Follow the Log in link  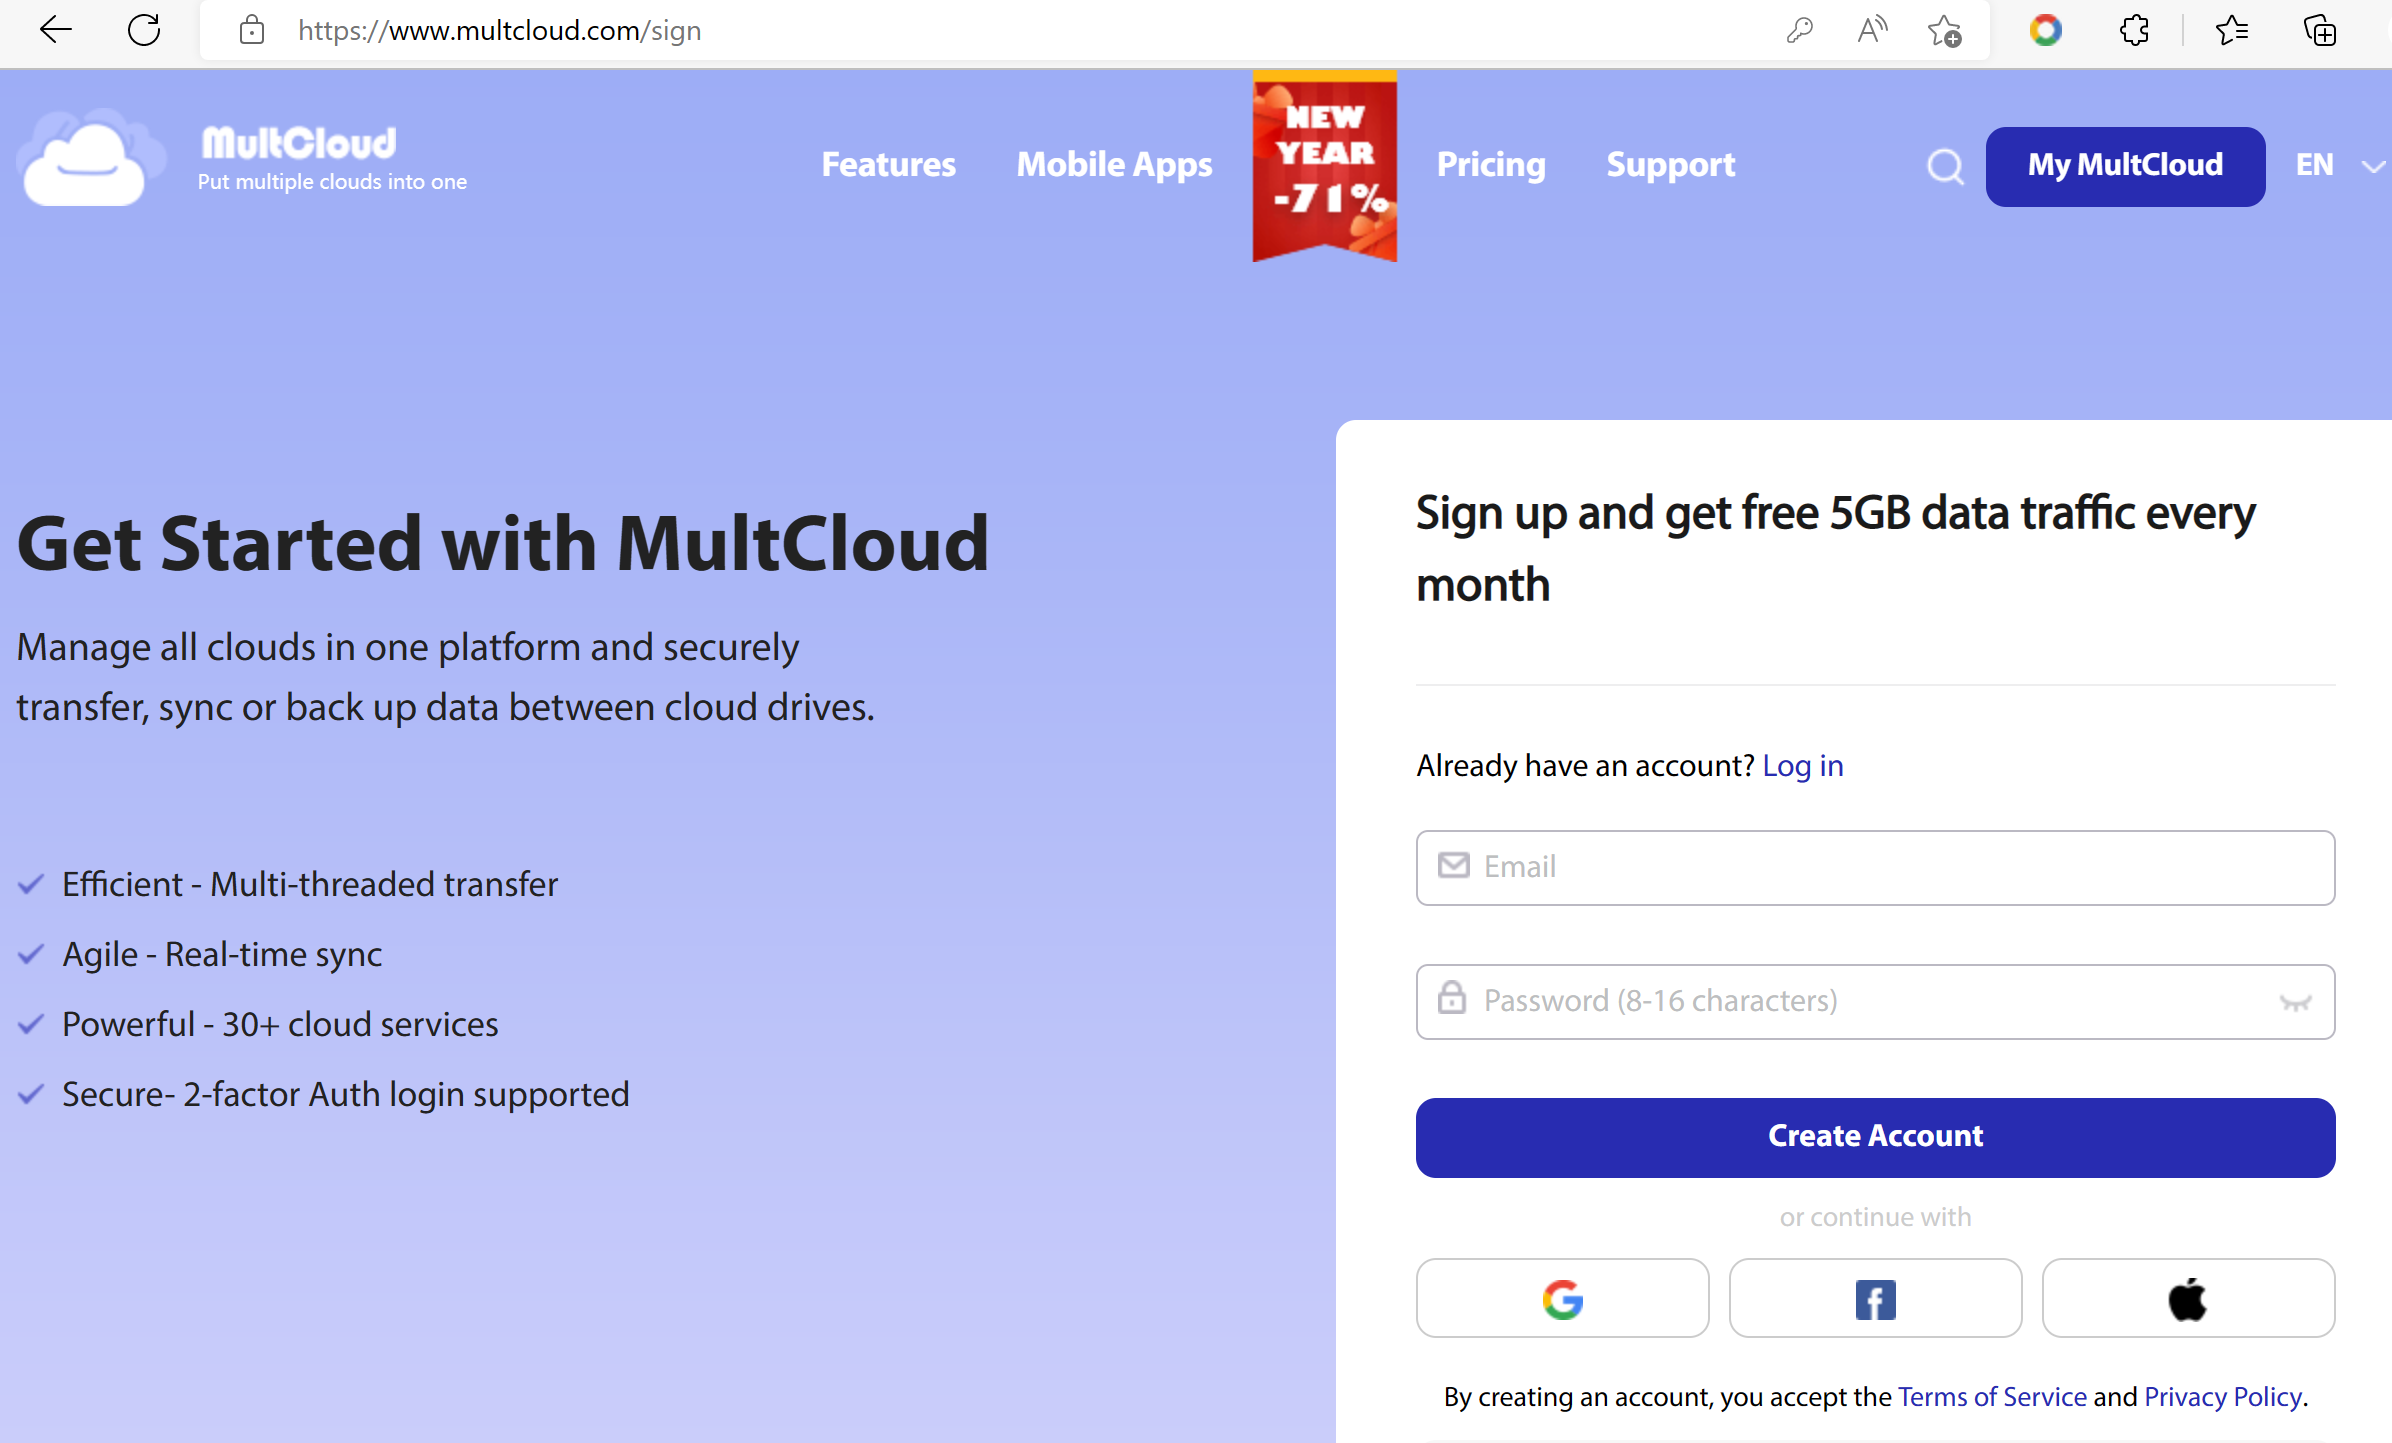coord(1802,766)
